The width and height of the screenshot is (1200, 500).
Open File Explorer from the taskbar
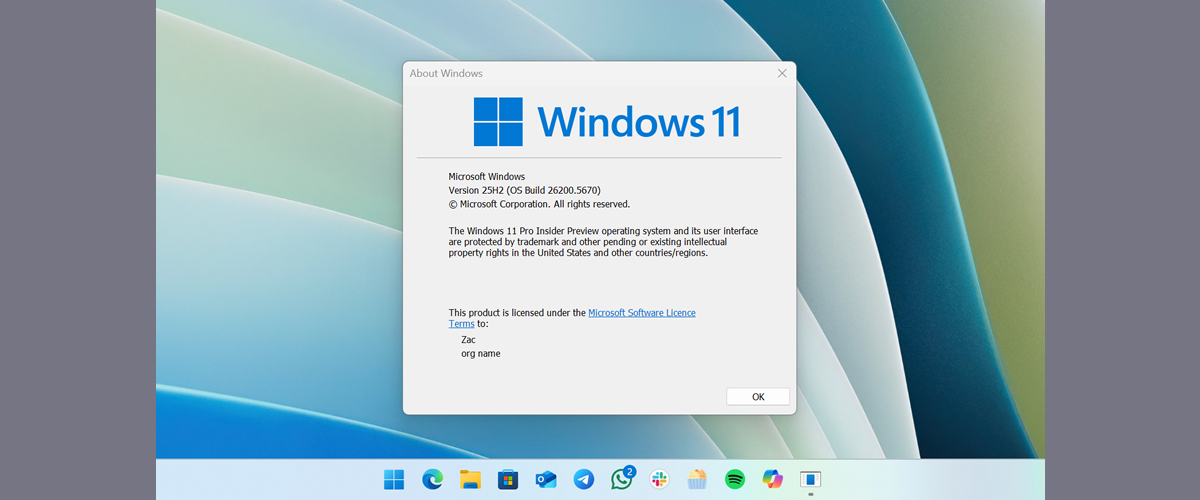[470, 479]
